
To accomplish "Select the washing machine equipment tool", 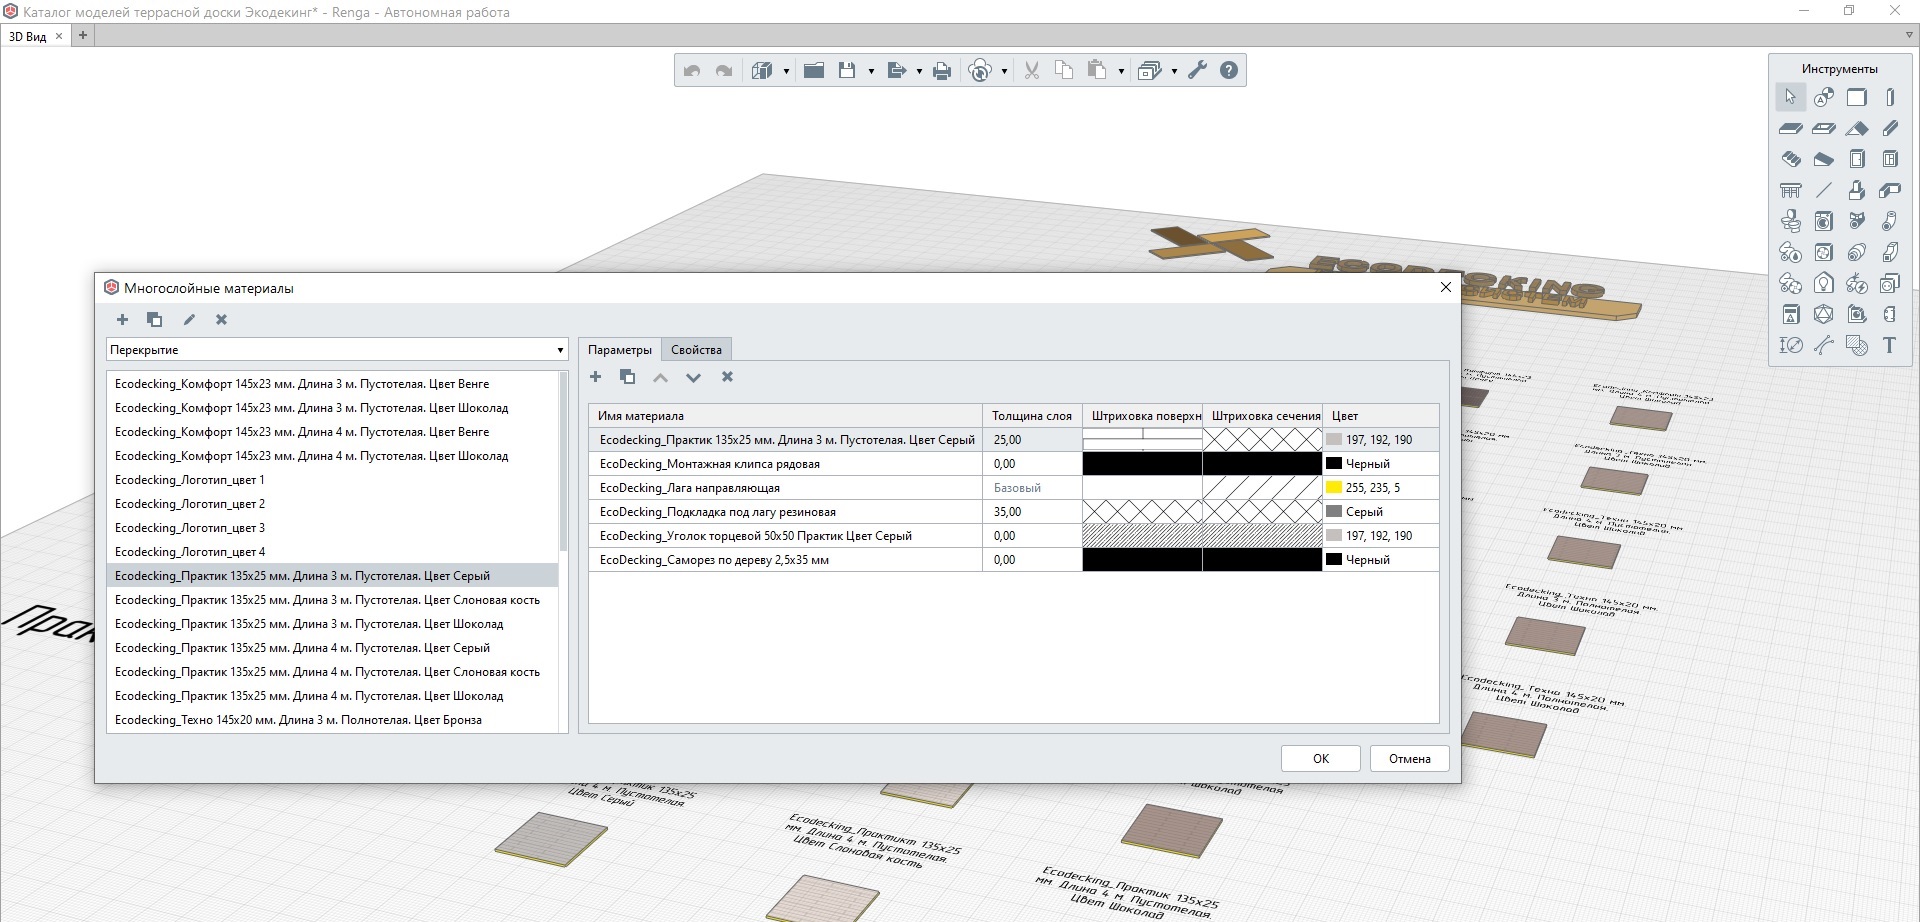I will click(1824, 221).
